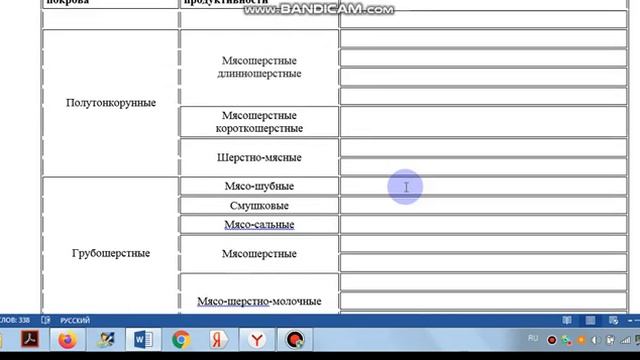Open Firefox from the taskbar
The width and height of the screenshot is (640, 360).
[67, 340]
